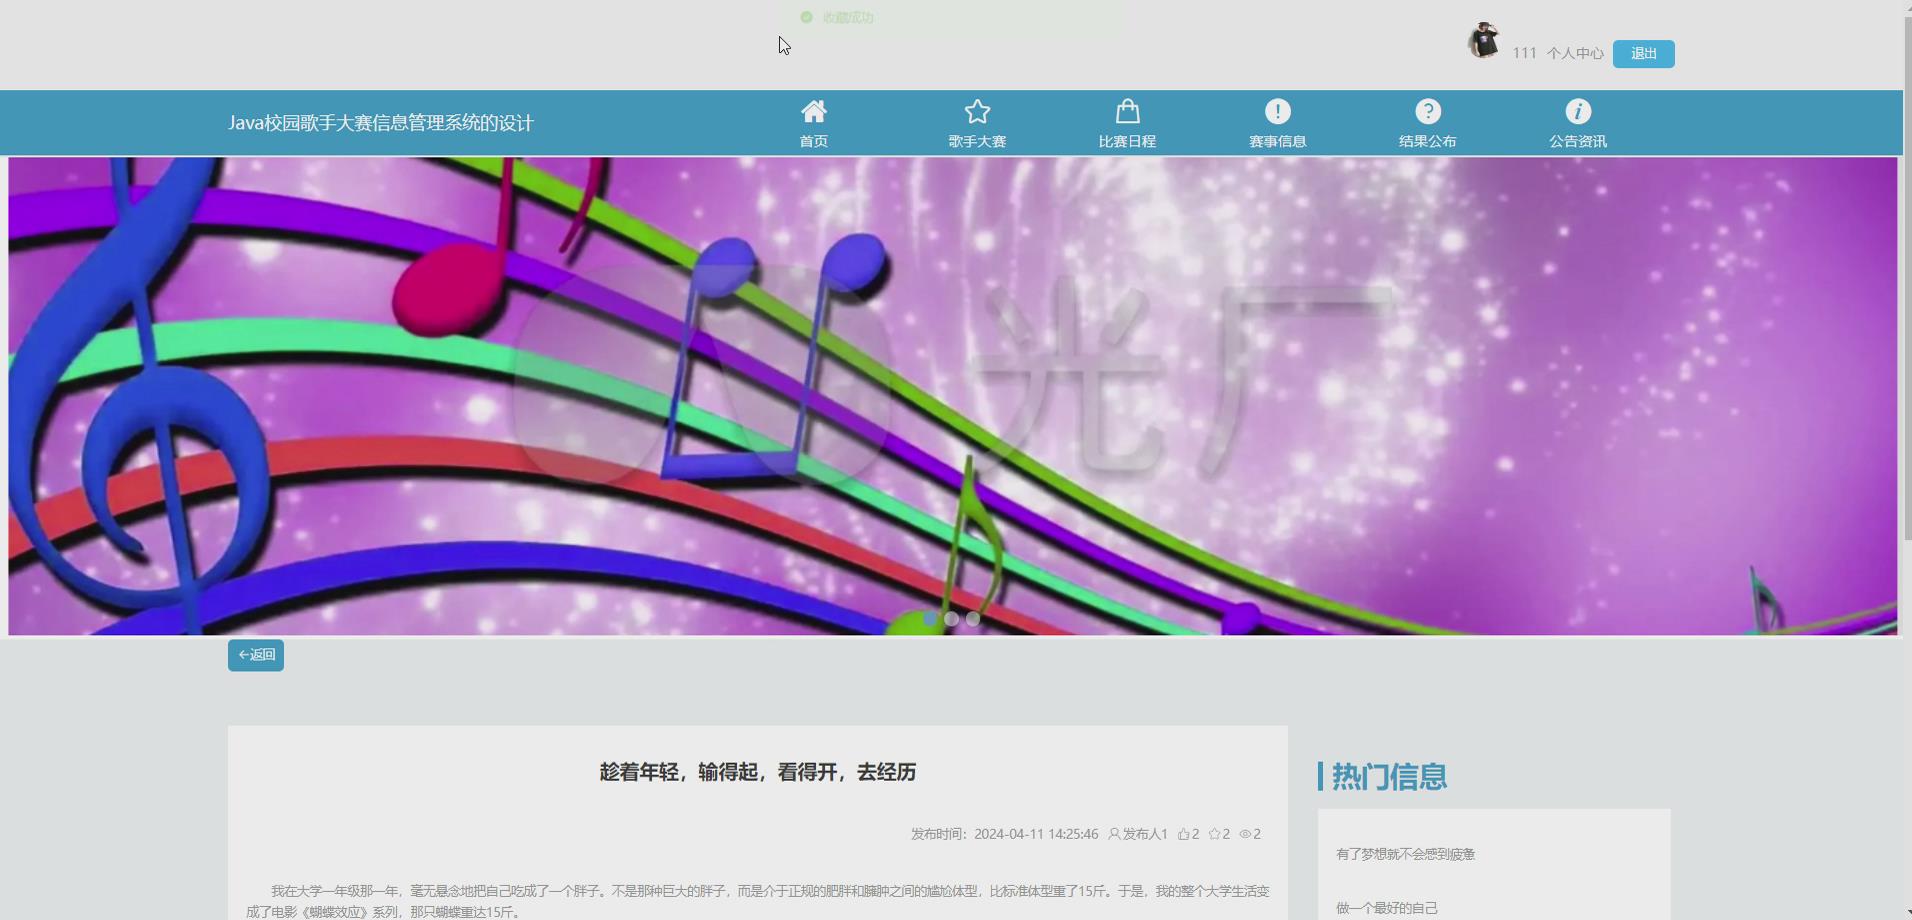Click the exclamation icon for 赛事信息
The width and height of the screenshot is (1912, 920).
pyautogui.click(x=1278, y=111)
